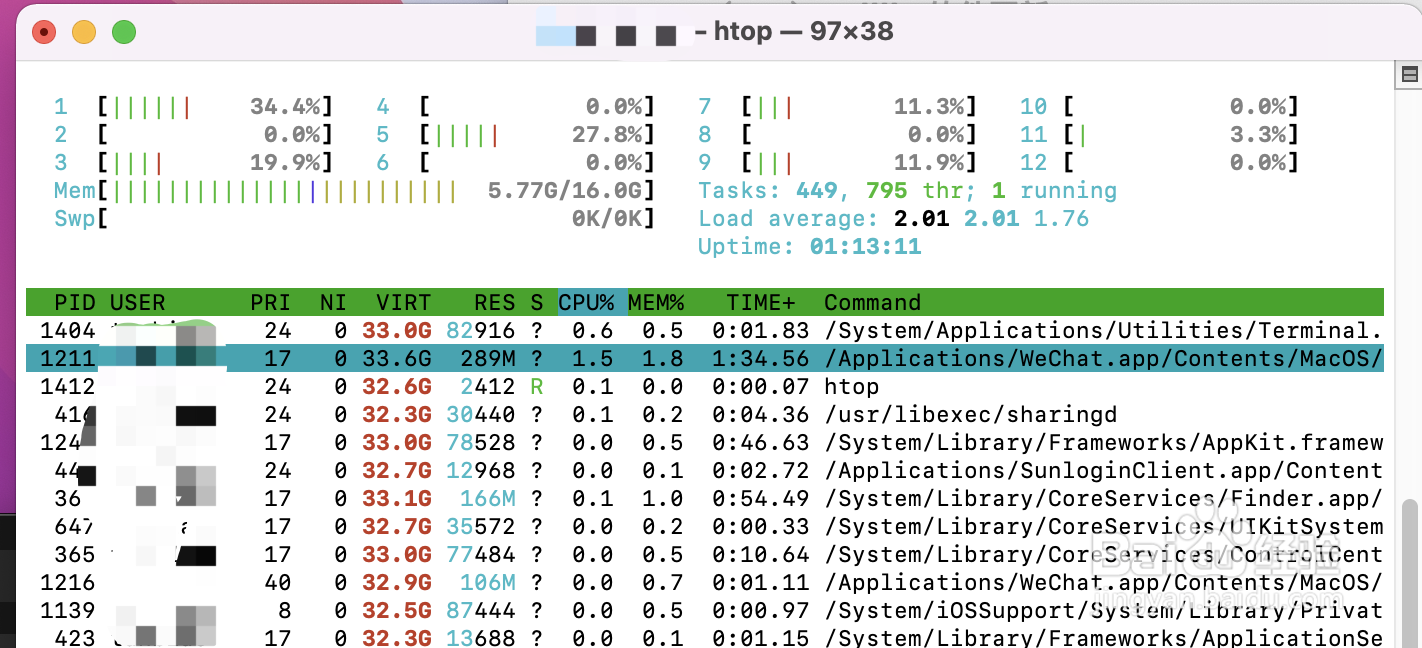This screenshot has height=648, width=1422.
Task: Click CPU 5 usage meter 27.8%
Action: pos(516,134)
